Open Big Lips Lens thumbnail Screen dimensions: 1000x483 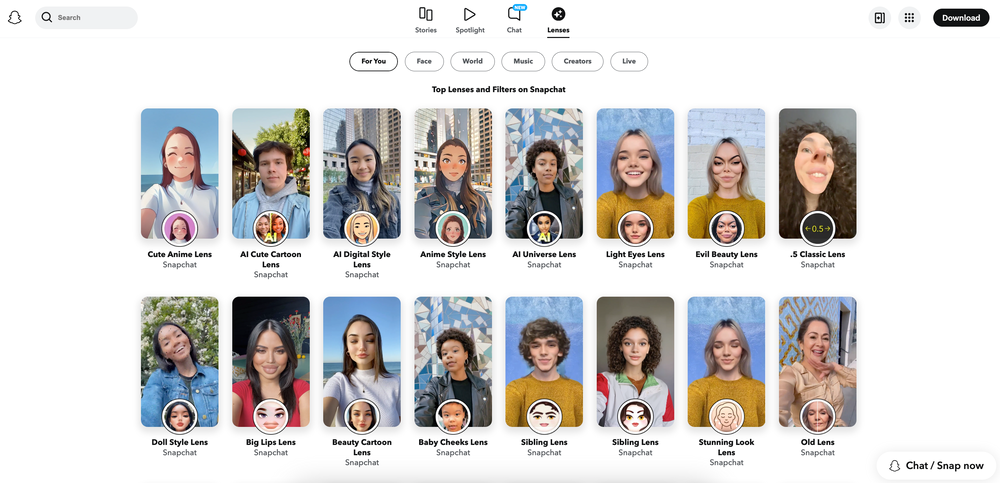(271, 362)
